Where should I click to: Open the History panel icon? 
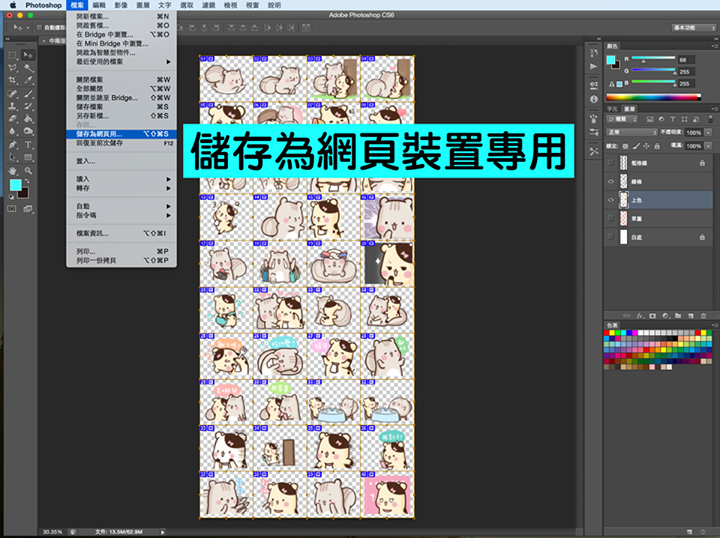coord(594,53)
